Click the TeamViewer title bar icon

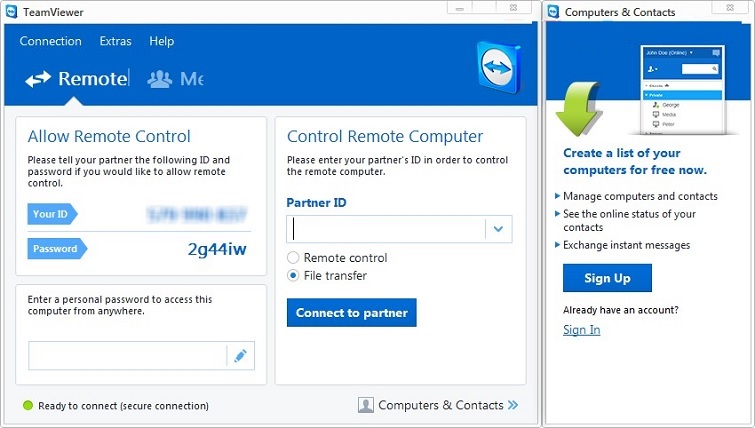pyautogui.click(x=12, y=12)
